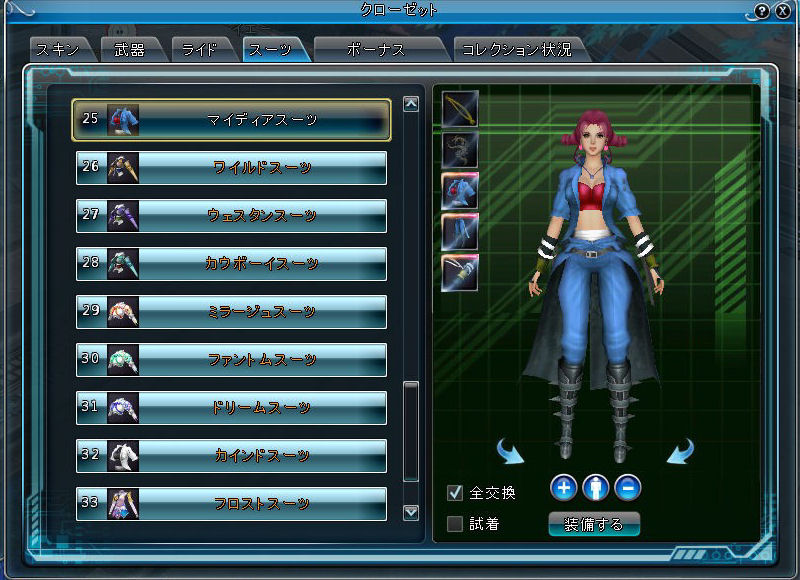The height and width of the screenshot is (580, 800).
Task: Click the list scroll up arrow
Action: pos(411,104)
